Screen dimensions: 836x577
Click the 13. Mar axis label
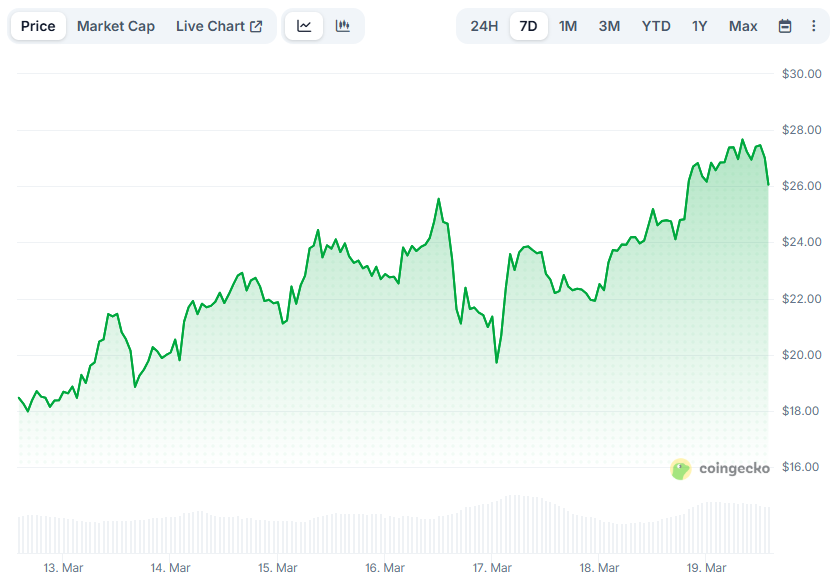(64, 567)
